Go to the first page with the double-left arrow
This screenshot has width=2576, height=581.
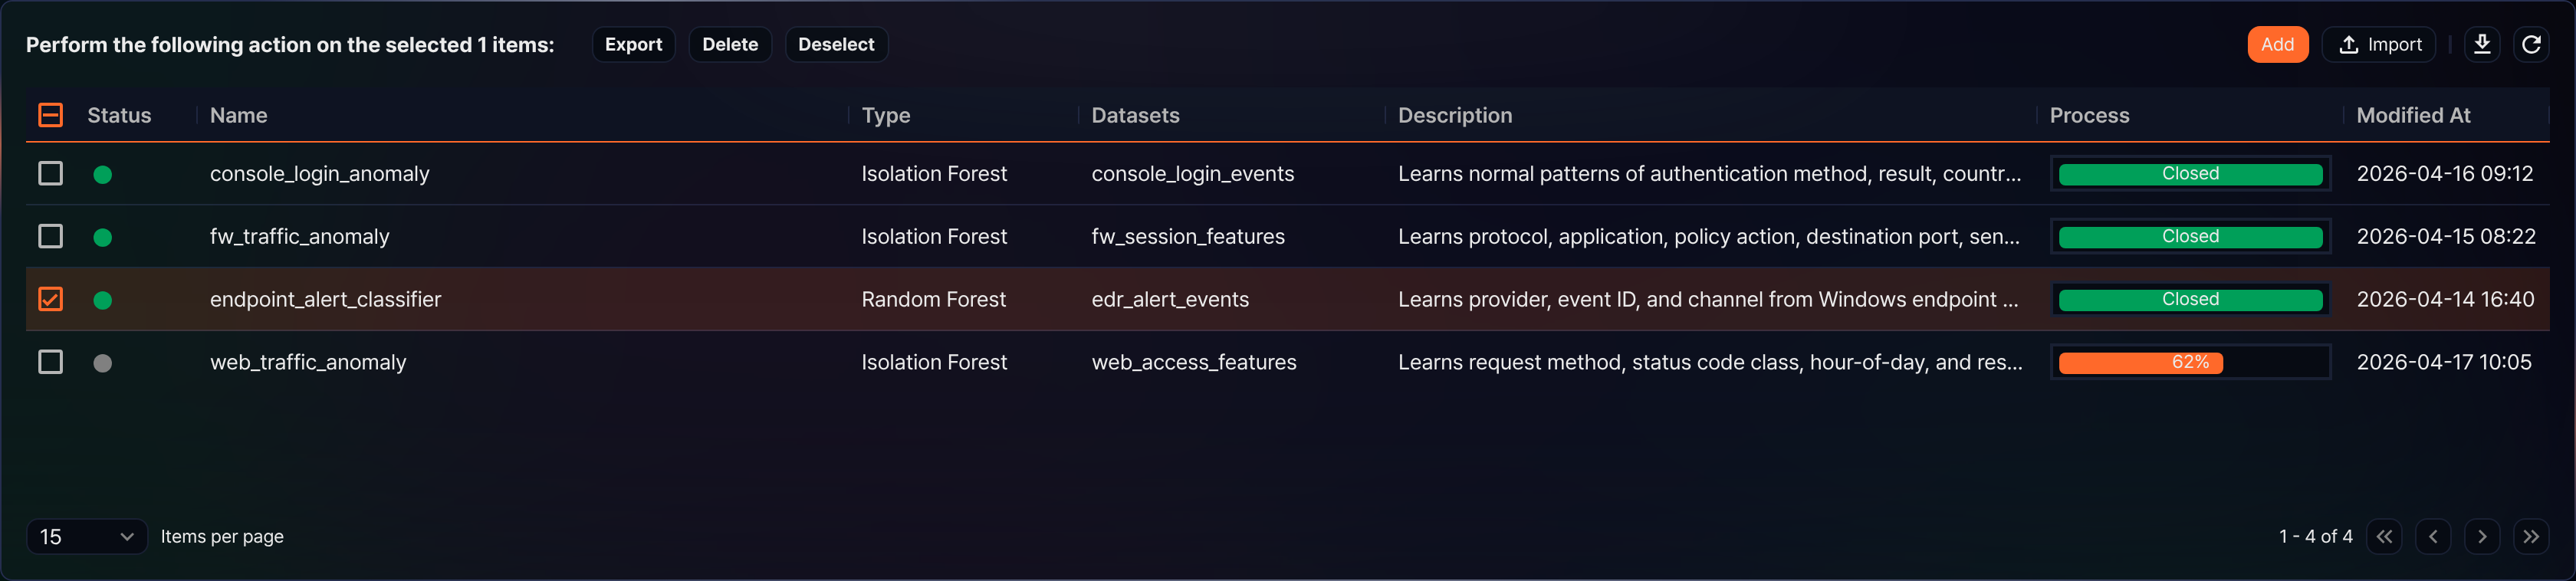coord(2384,537)
